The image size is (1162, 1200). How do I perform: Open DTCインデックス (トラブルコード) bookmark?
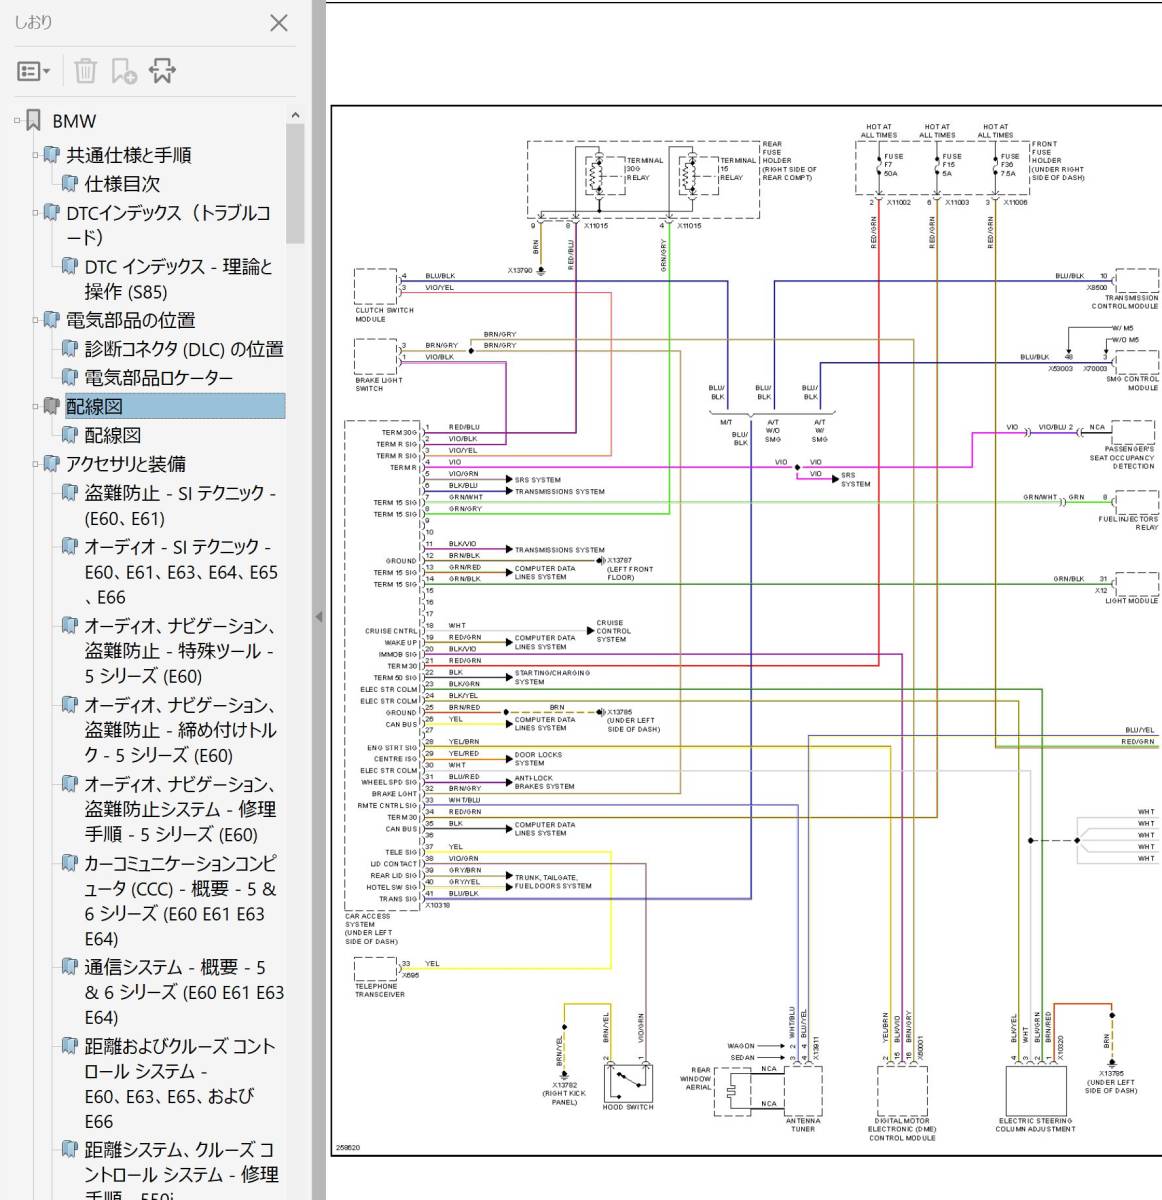(x=168, y=225)
